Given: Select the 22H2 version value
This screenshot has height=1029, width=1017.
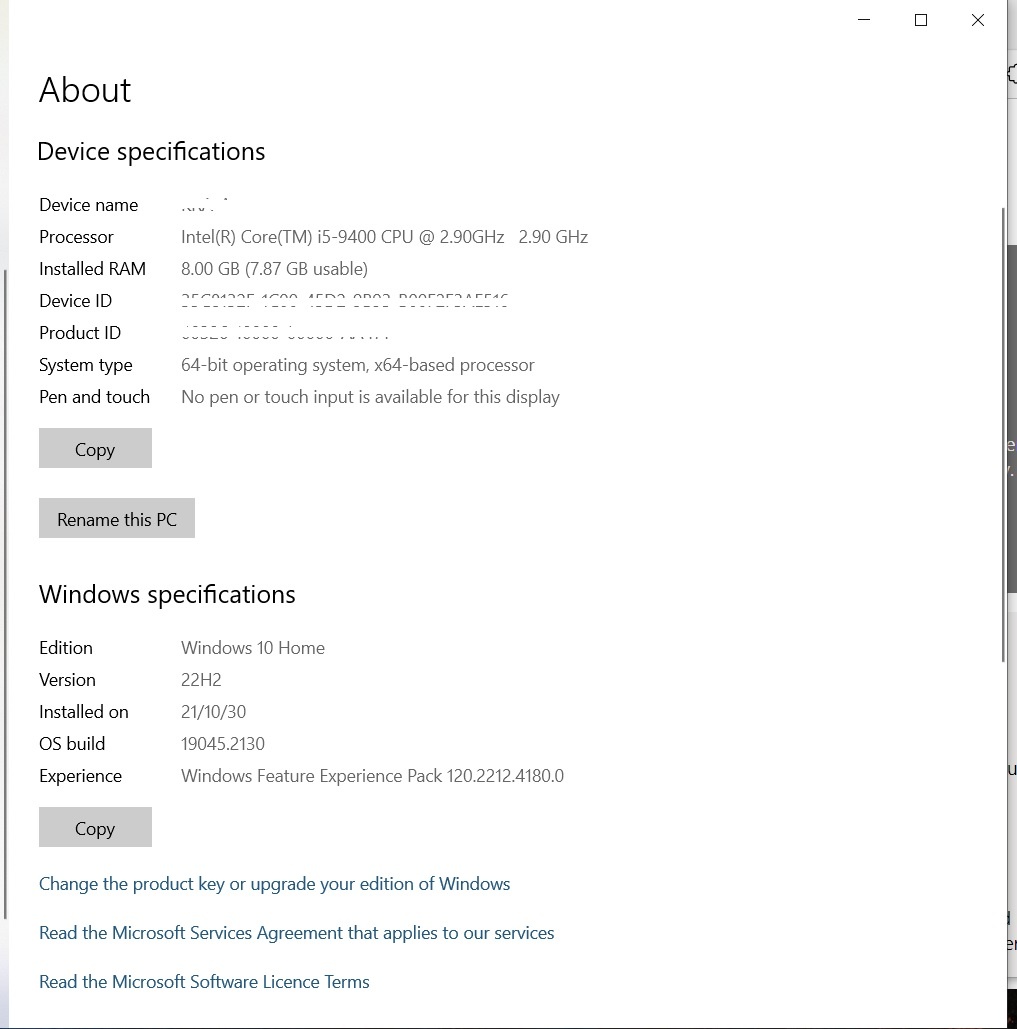Looking at the screenshot, I should coord(201,680).
